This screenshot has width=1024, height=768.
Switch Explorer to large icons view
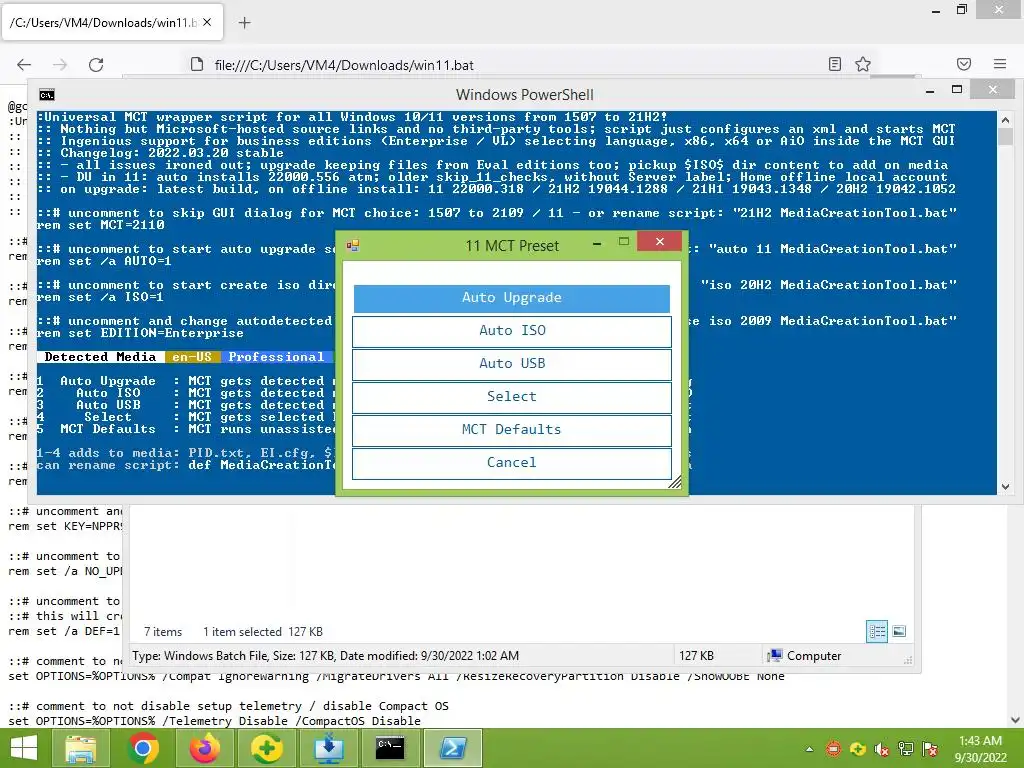(x=899, y=631)
